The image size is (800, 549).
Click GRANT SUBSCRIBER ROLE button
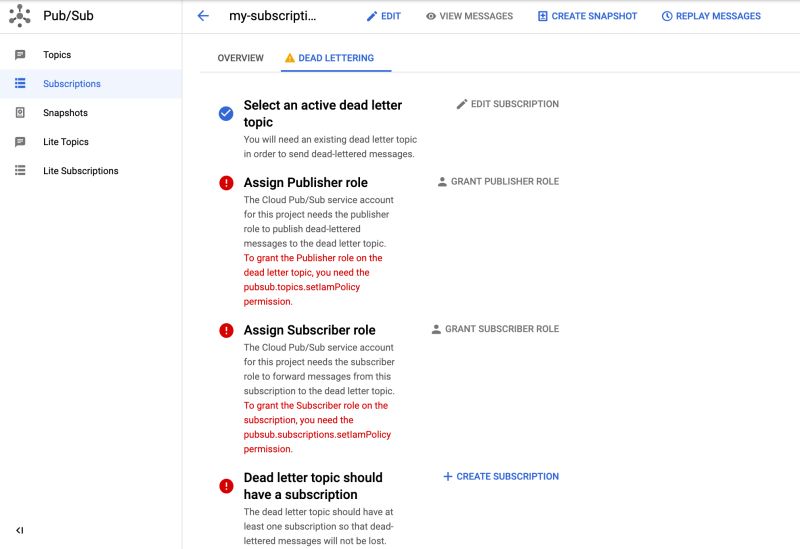[495, 329]
